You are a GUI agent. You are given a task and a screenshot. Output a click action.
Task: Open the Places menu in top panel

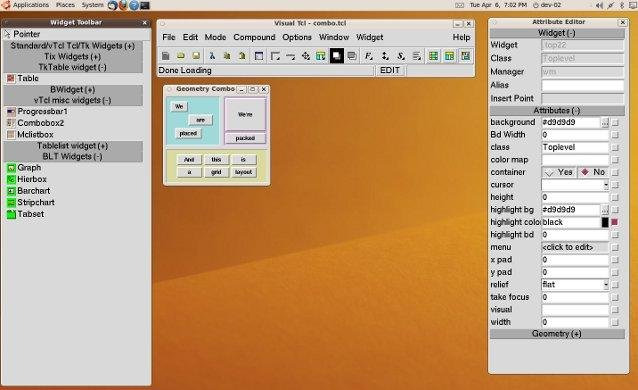pyautogui.click(x=65, y=5)
